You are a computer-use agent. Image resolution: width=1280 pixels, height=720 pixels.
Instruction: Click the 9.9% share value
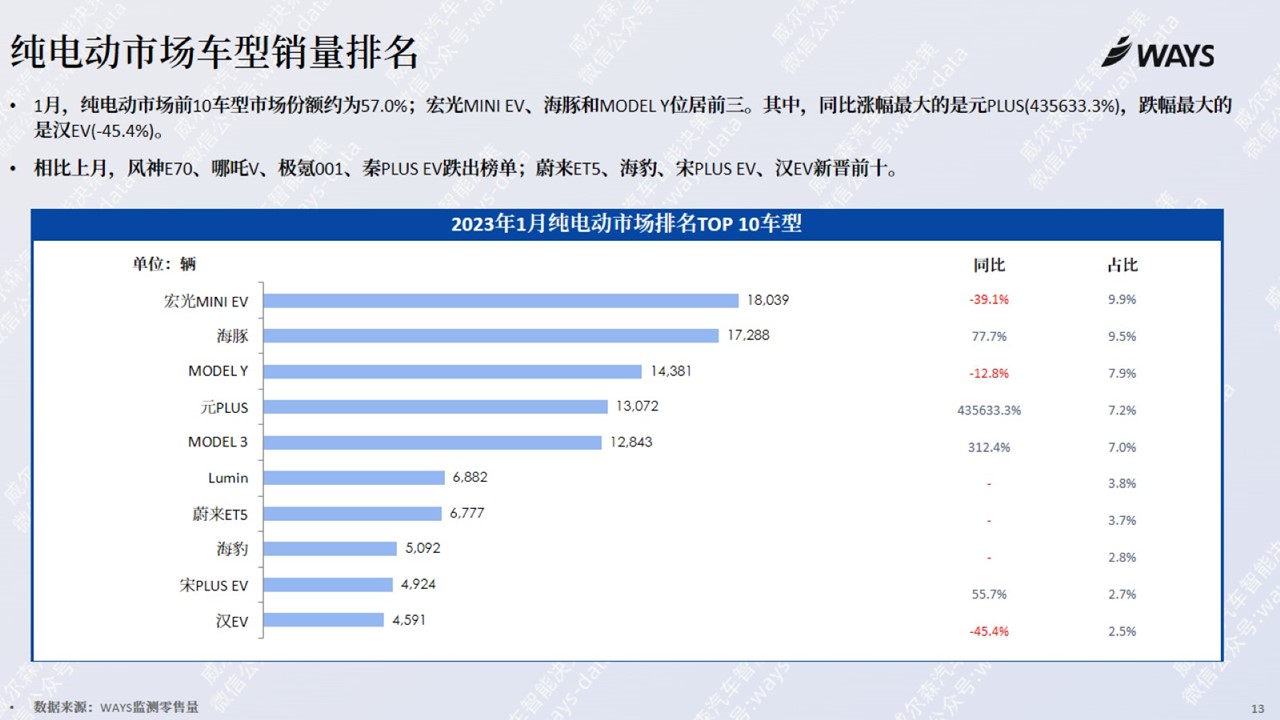pyautogui.click(x=1122, y=299)
